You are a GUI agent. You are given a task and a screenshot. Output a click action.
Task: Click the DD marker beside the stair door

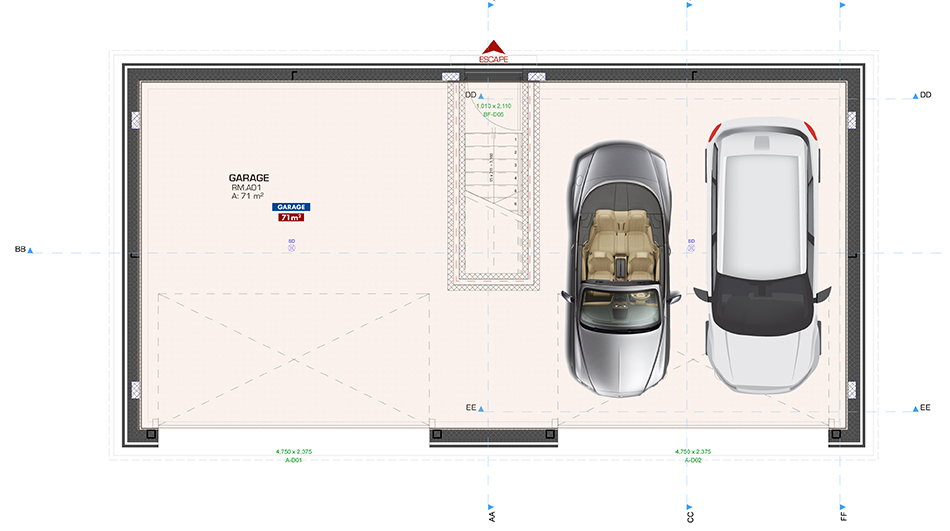click(x=473, y=94)
